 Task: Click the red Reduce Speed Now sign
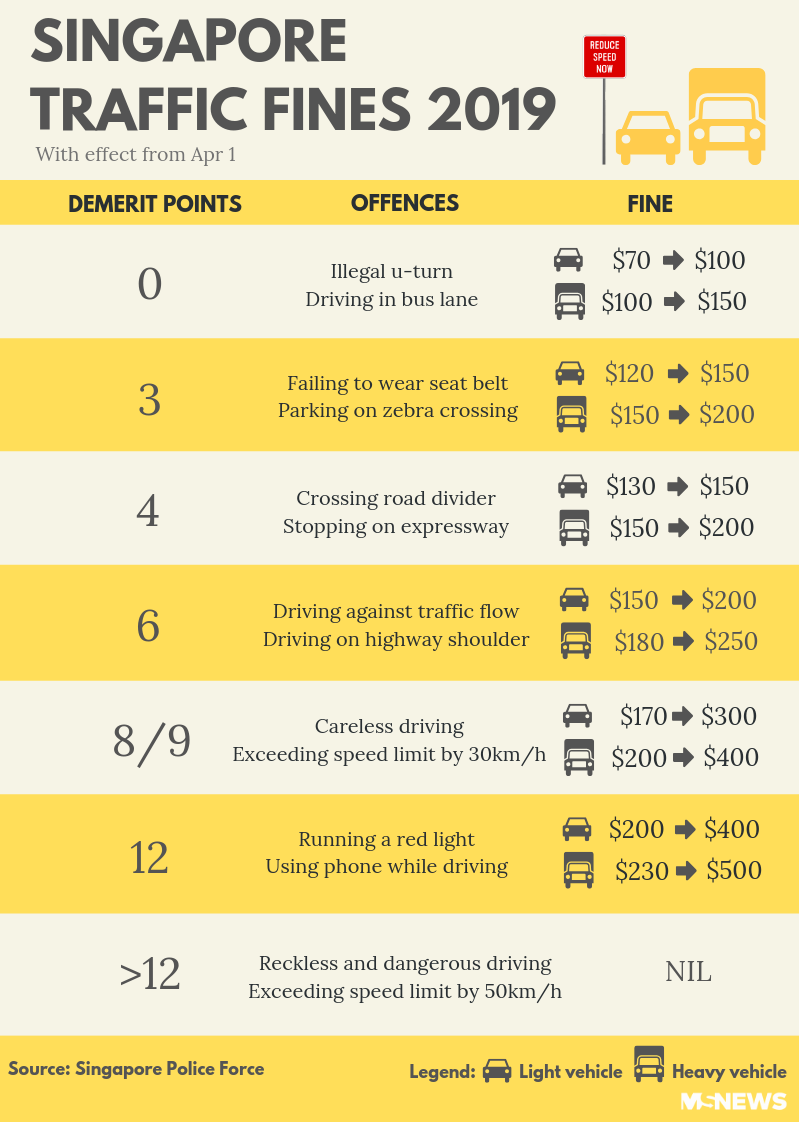pos(604,57)
